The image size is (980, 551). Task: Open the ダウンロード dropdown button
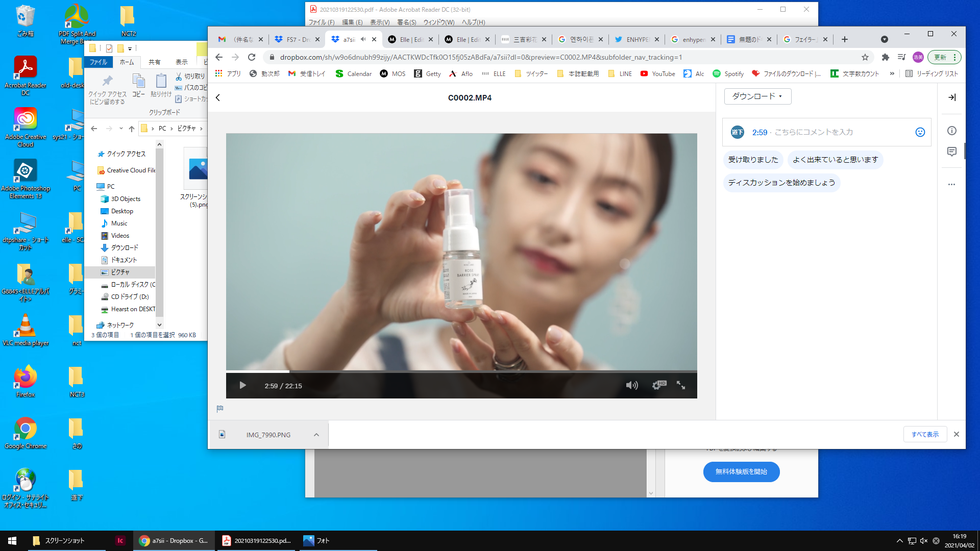[x=758, y=96]
